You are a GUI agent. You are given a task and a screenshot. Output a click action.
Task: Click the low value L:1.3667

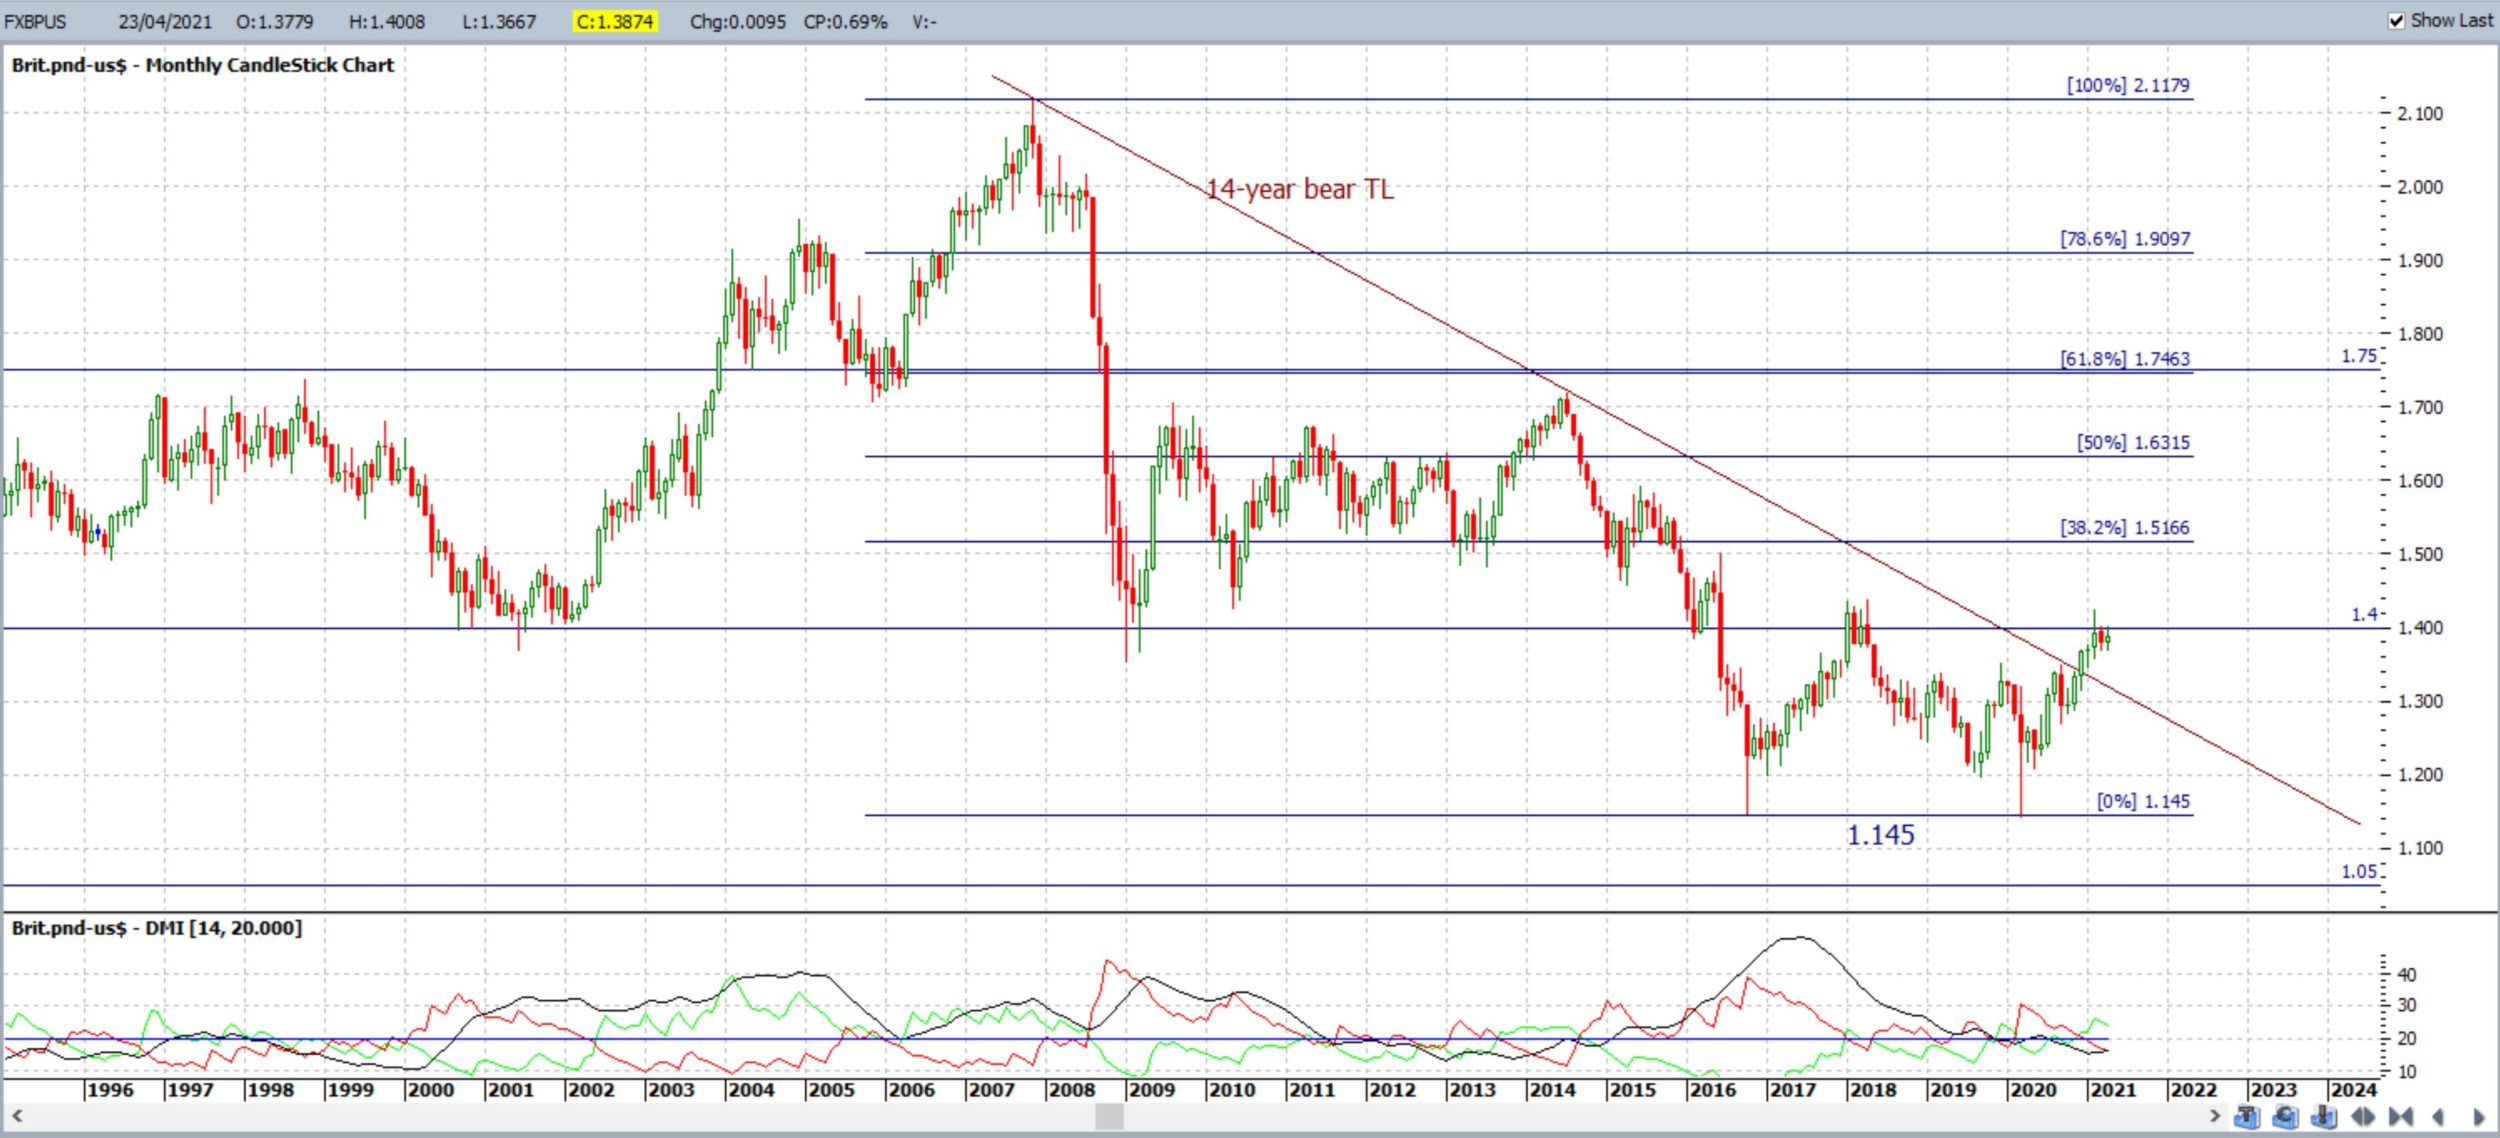[x=499, y=21]
